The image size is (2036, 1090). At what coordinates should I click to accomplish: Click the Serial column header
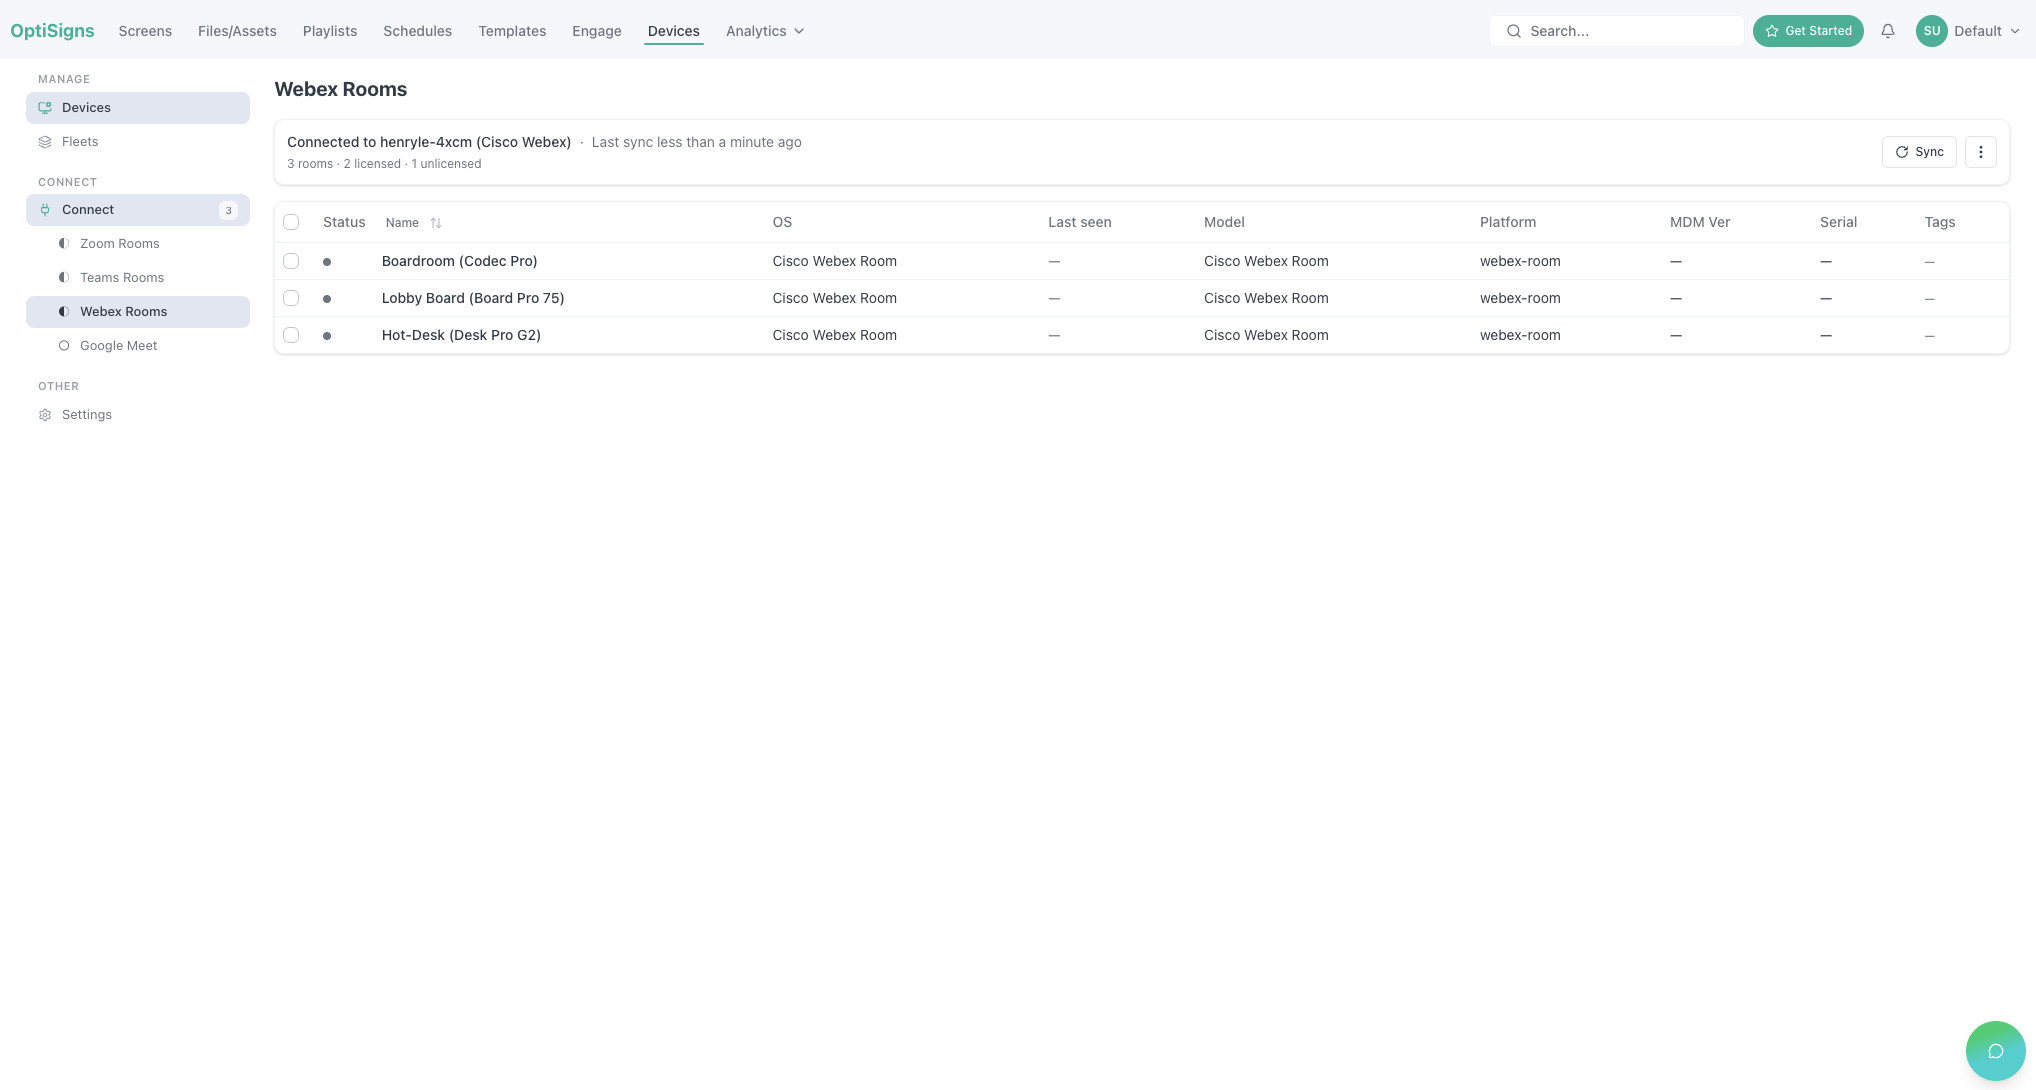1838,222
